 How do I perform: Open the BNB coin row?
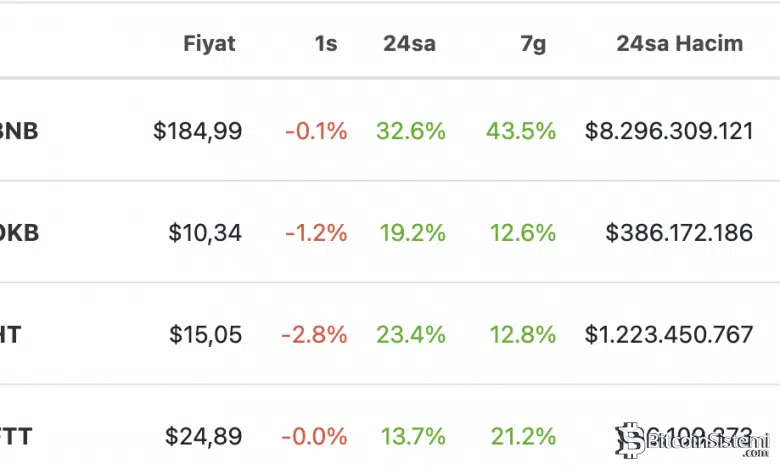20,131
